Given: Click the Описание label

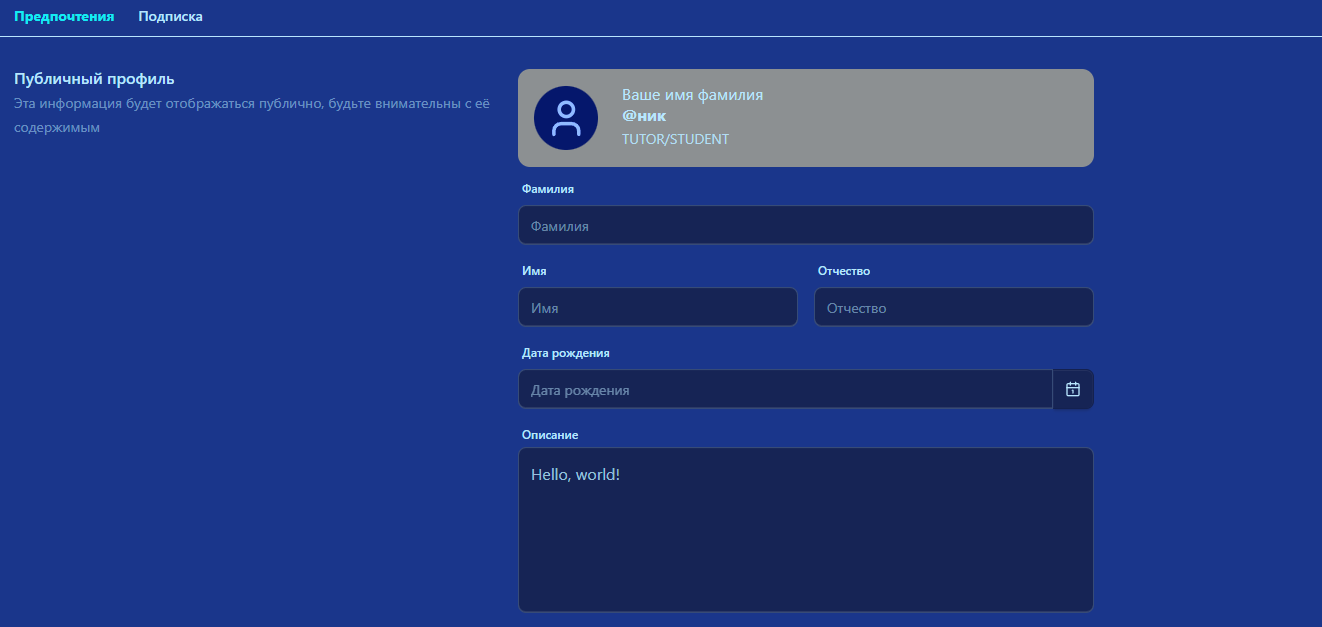Looking at the screenshot, I should (x=550, y=434).
